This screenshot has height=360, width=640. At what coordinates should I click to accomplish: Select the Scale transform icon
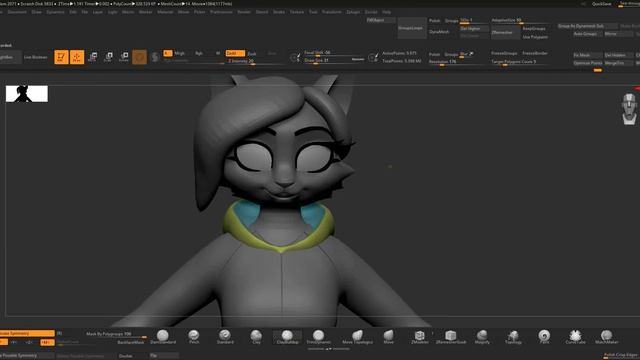(x=108, y=57)
